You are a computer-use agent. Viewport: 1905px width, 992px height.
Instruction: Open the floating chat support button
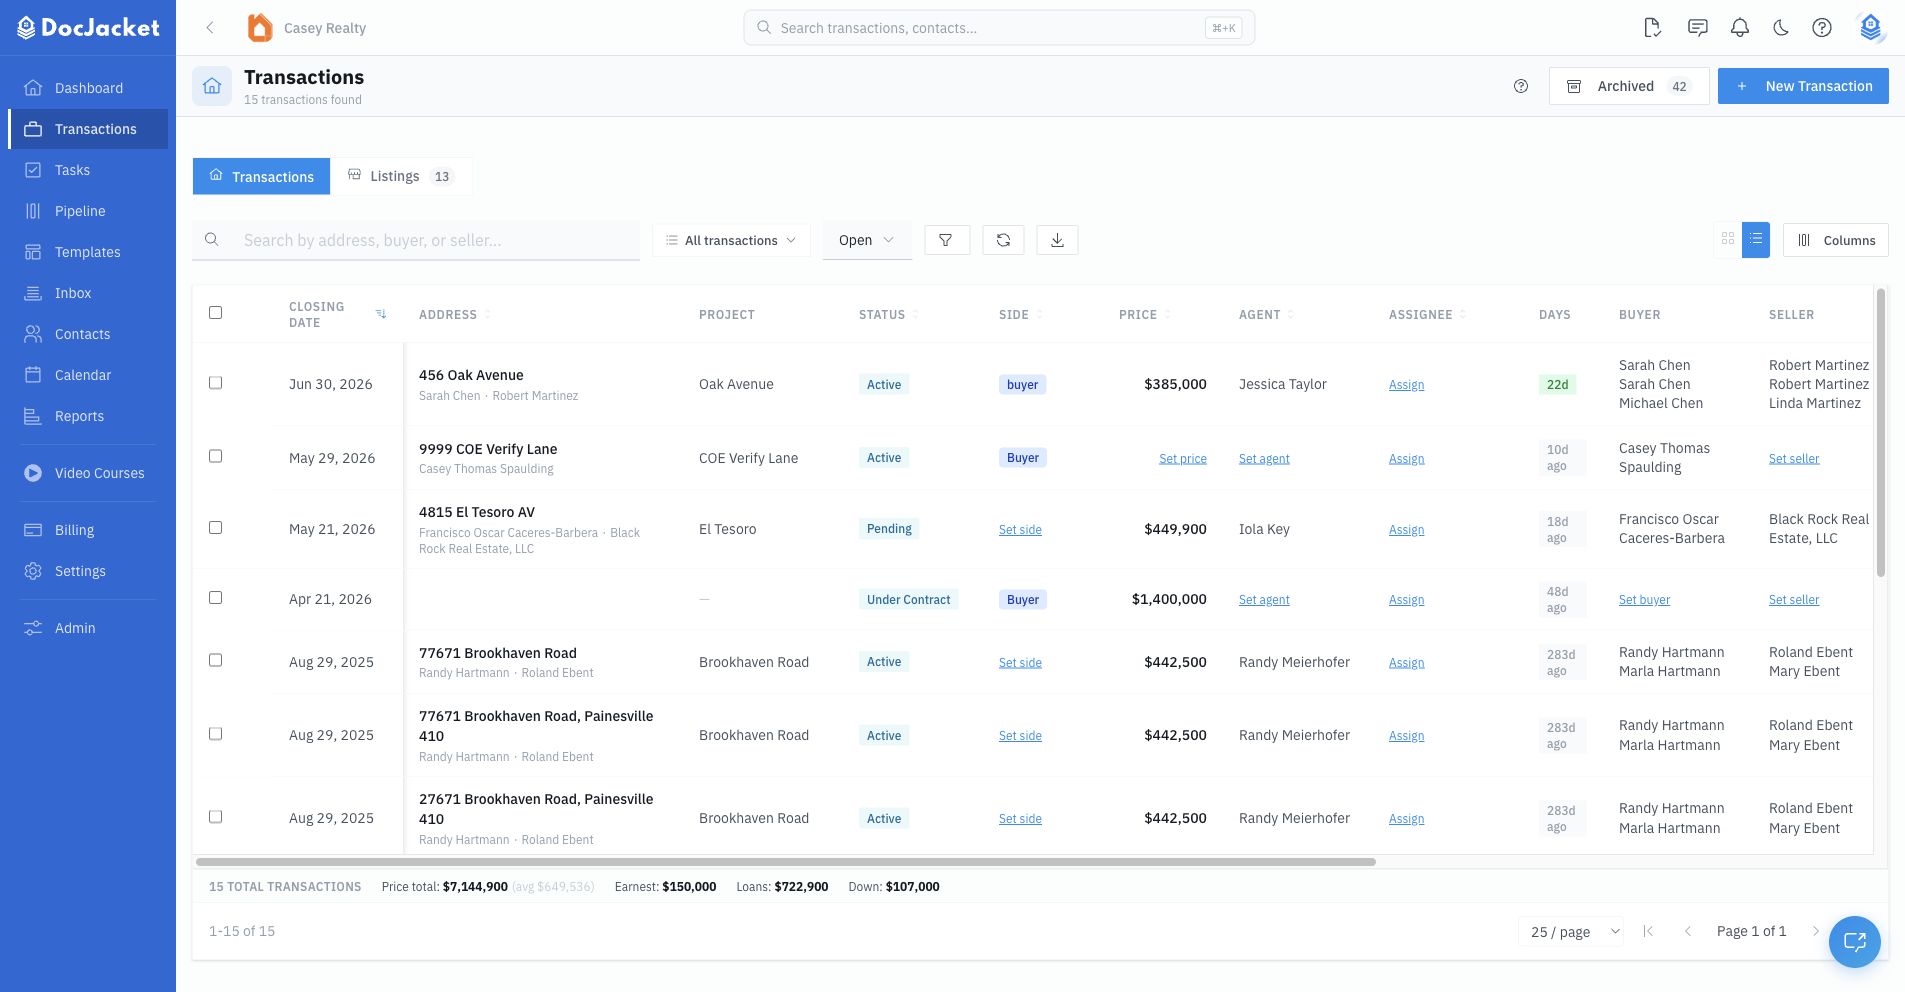1855,942
